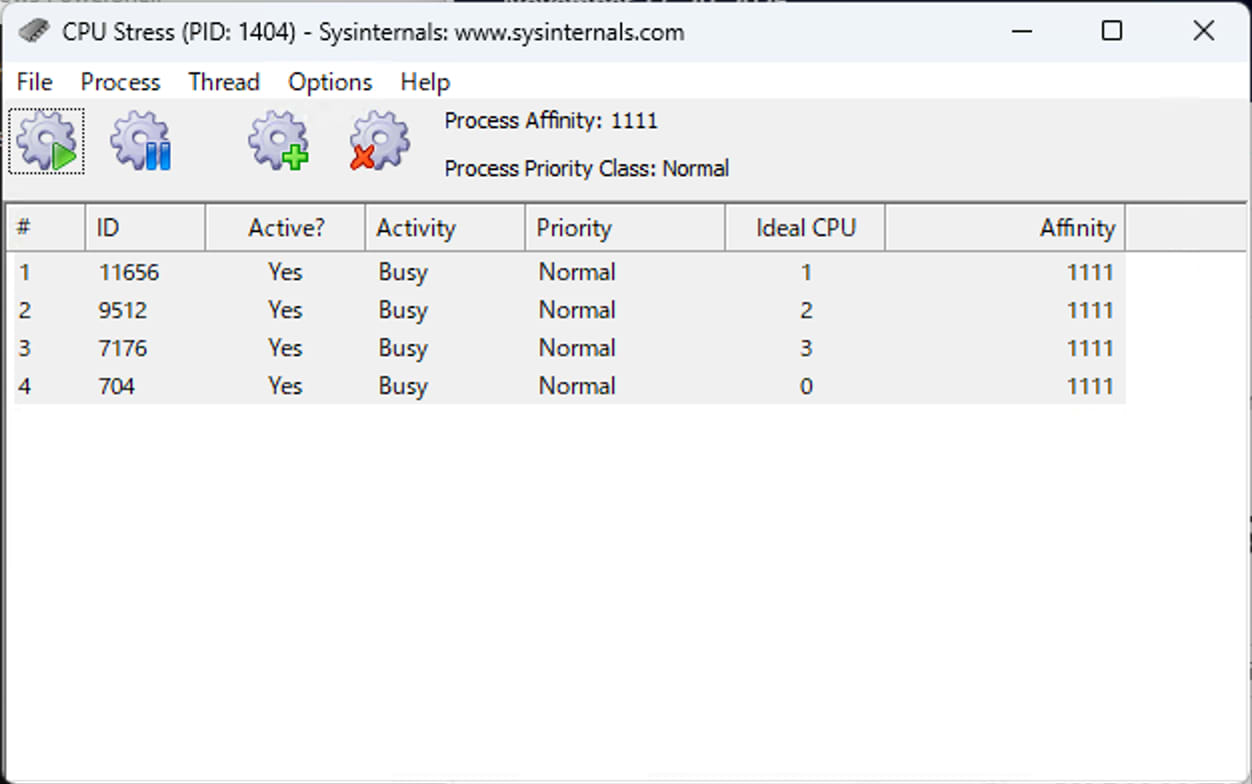The height and width of the screenshot is (784, 1252).
Task: Minimize the CPU Stress window
Action: click(x=1021, y=31)
